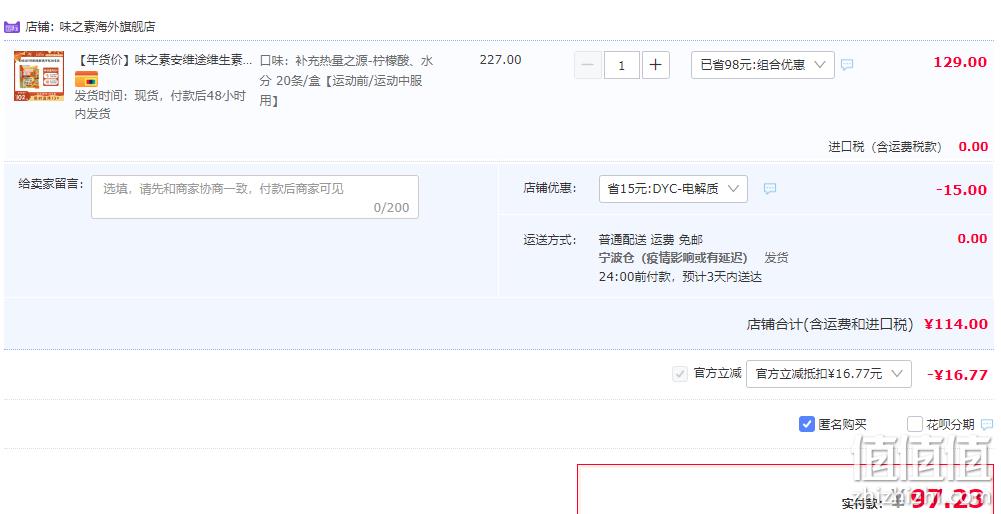Click the 宁波仓（疫情影响或有延迟） warehouse text
Viewport: 1001px width, 514px height.
tap(674, 258)
